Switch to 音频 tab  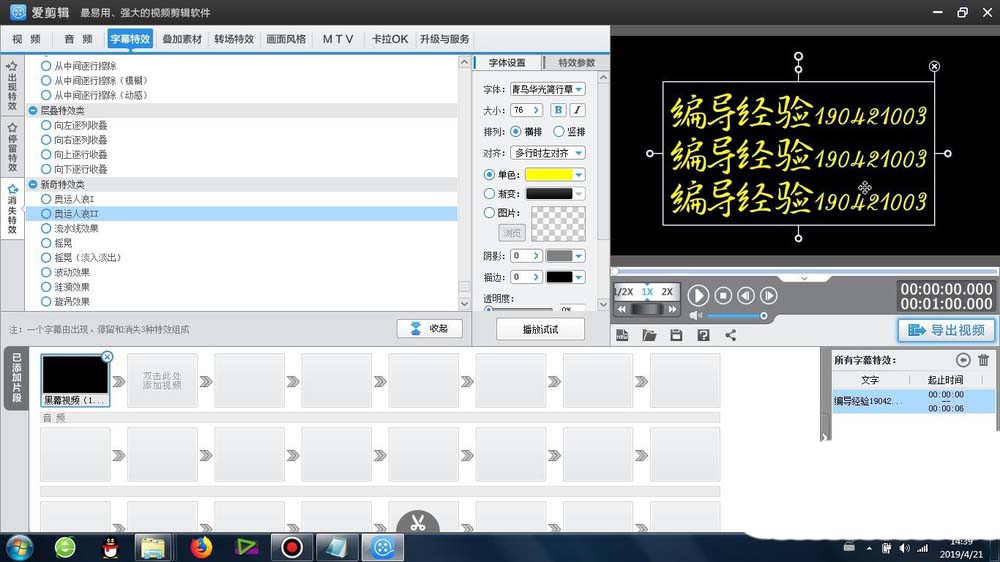78,39
